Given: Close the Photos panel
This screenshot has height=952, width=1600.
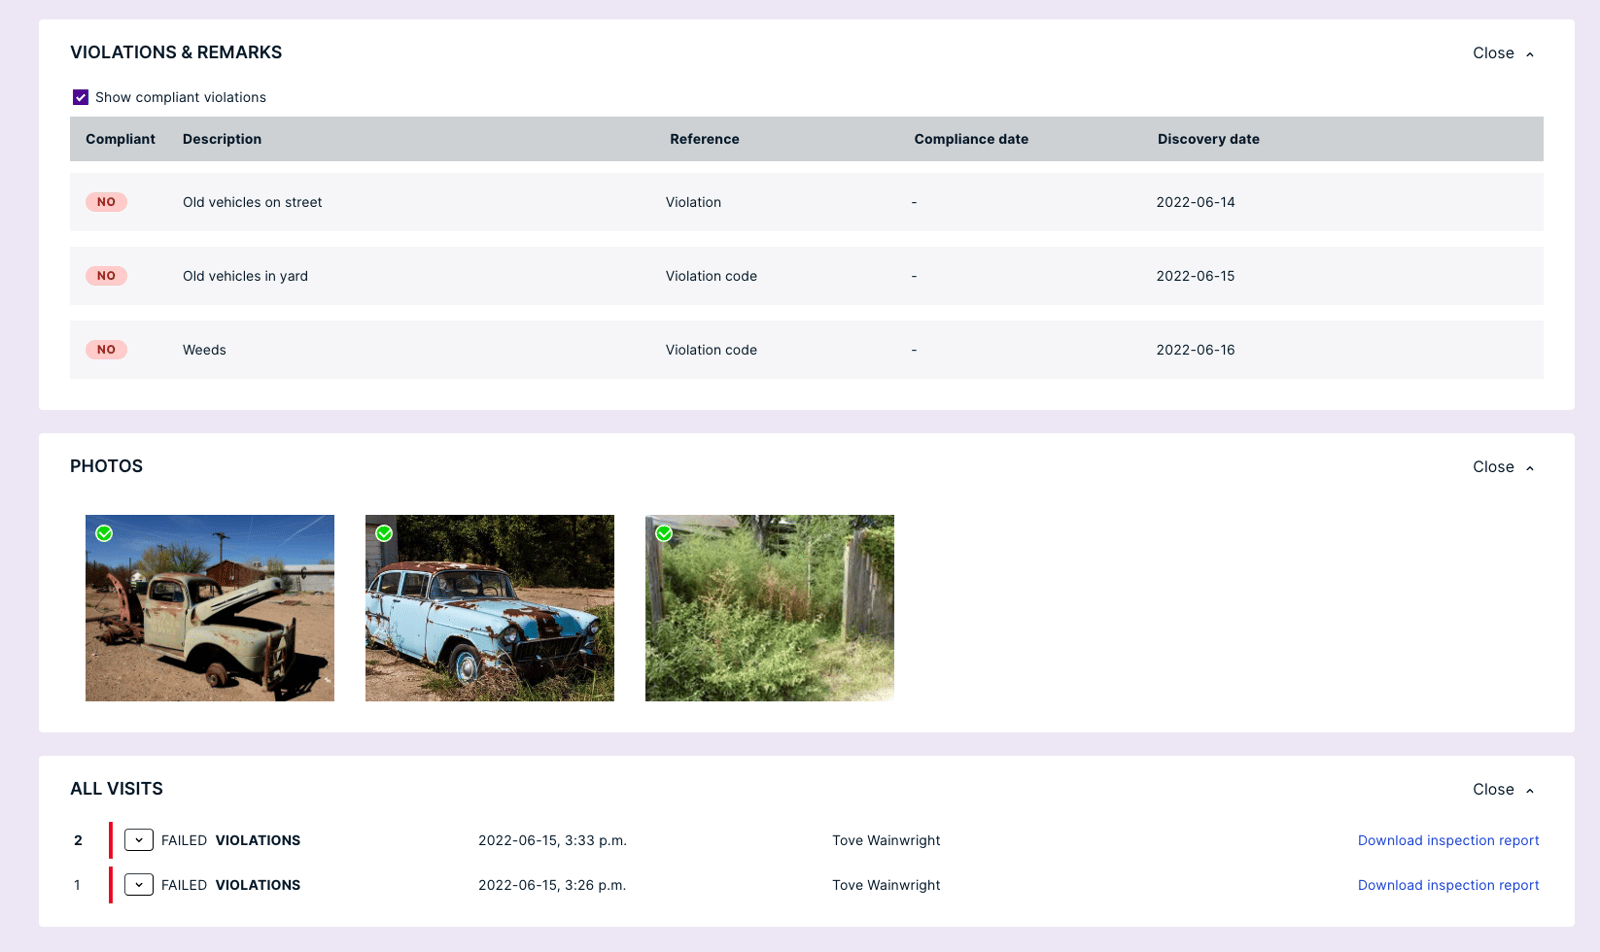Looking at the screenshot, I should [1491, 467].
